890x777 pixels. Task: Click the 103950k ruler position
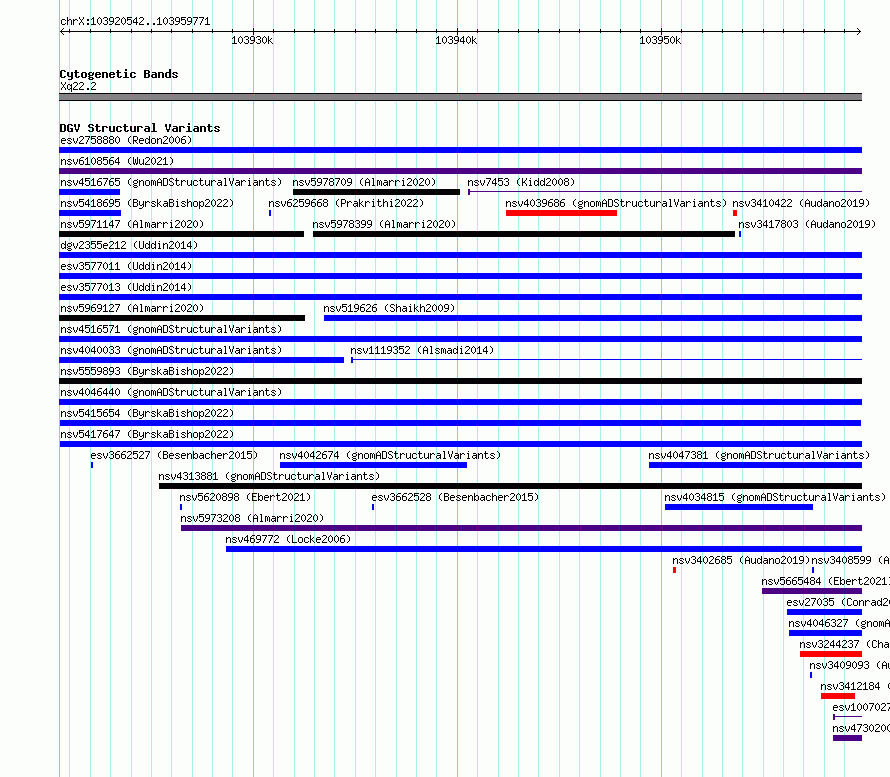(x=660, y=40)
